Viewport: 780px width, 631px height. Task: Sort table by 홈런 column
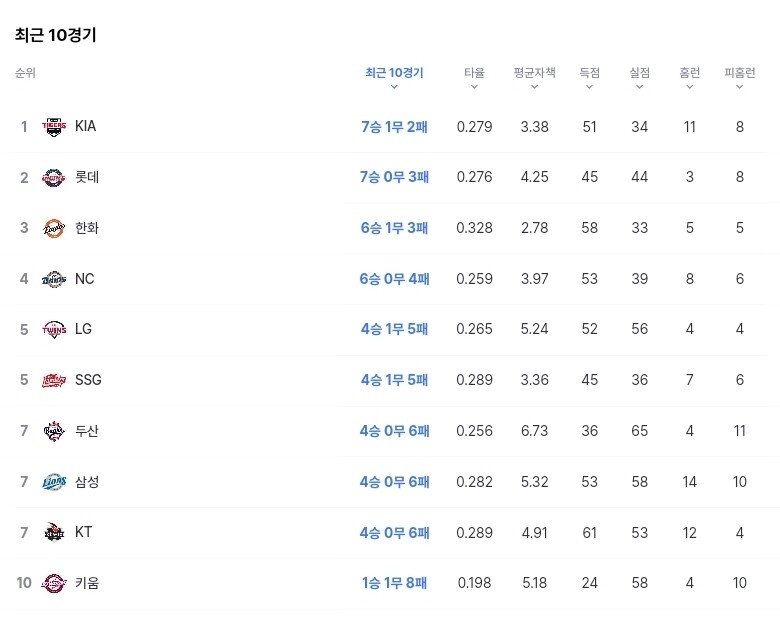pyautogui.click(x=690, y=74)
